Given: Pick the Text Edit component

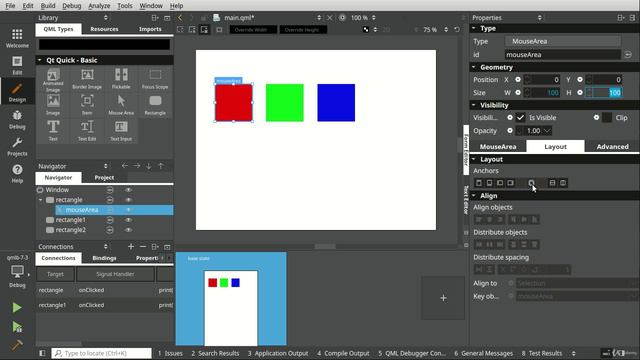Looking at the screenshot, I should click(87, 131).
